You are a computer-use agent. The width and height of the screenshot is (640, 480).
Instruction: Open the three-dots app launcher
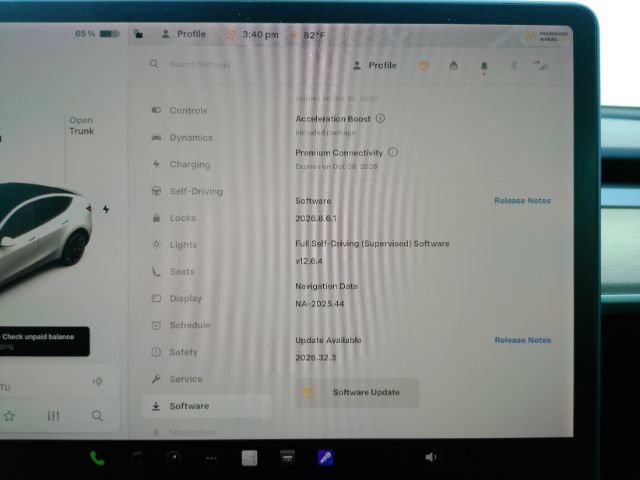(211, 458)
